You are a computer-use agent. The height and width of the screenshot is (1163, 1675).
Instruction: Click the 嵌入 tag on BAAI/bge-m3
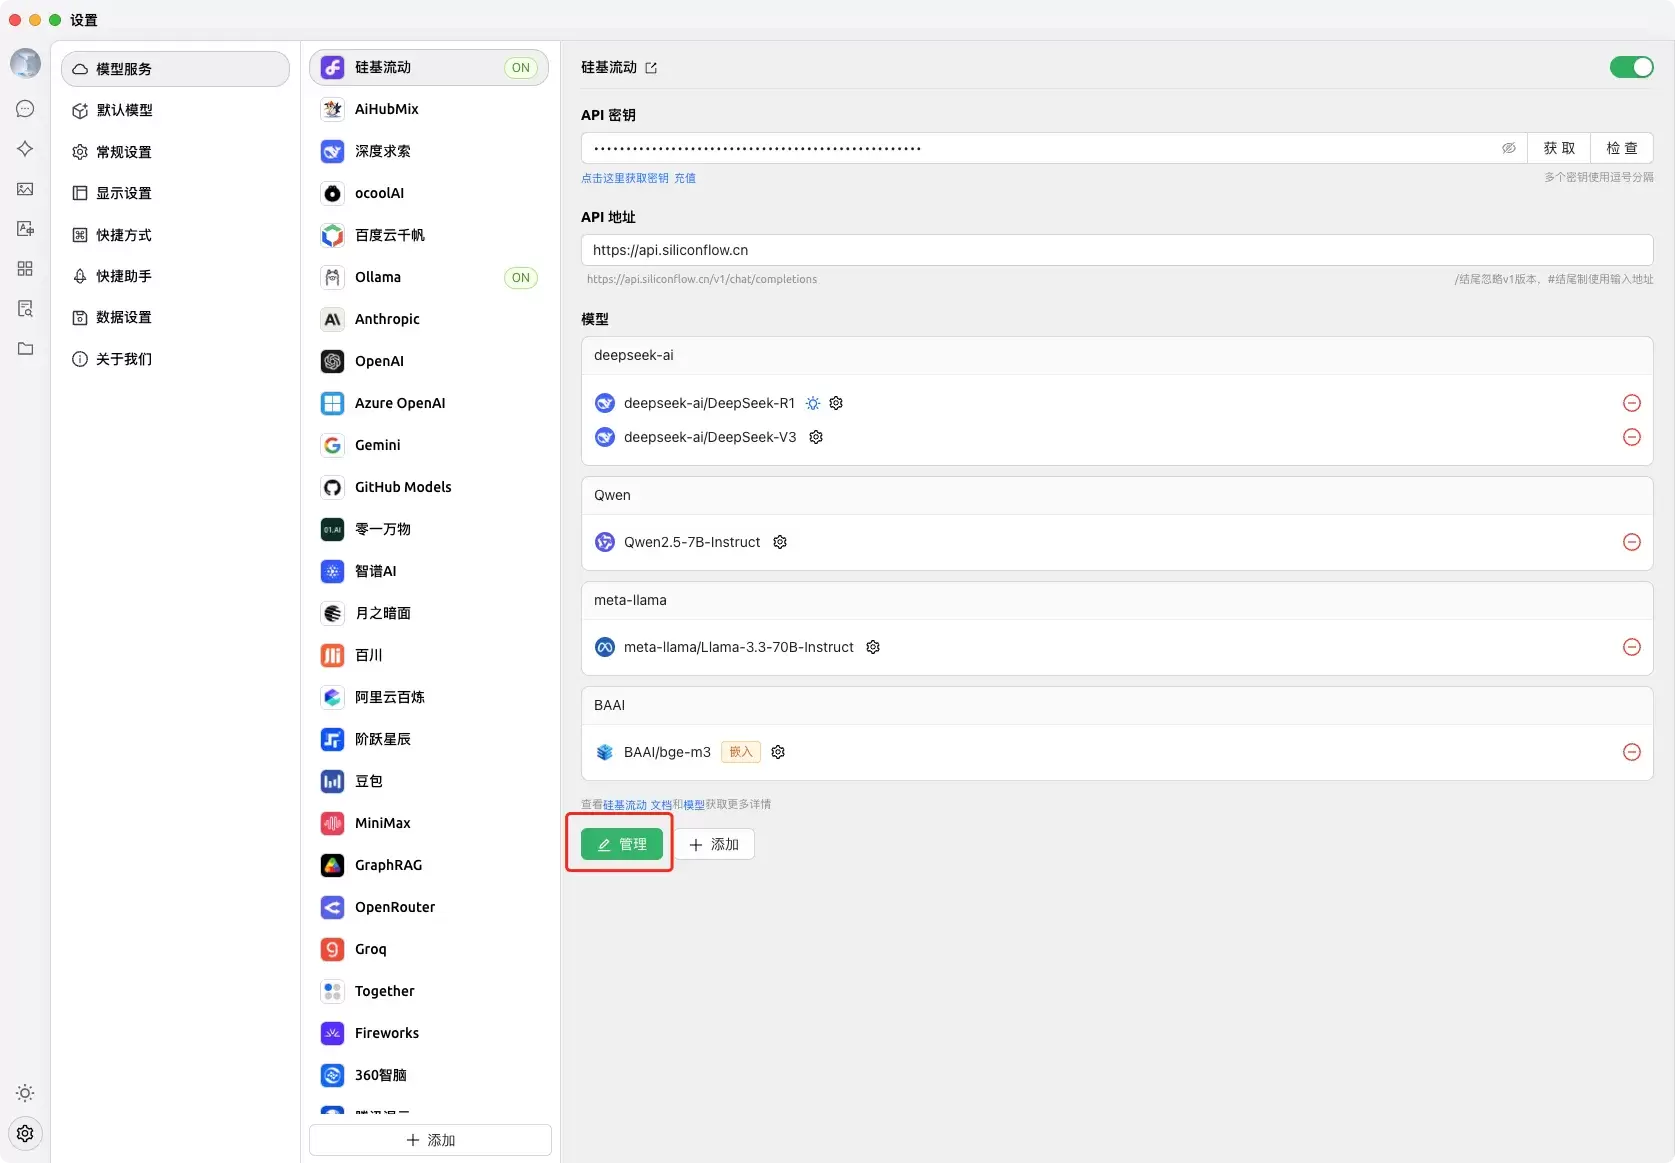(741, 752)
